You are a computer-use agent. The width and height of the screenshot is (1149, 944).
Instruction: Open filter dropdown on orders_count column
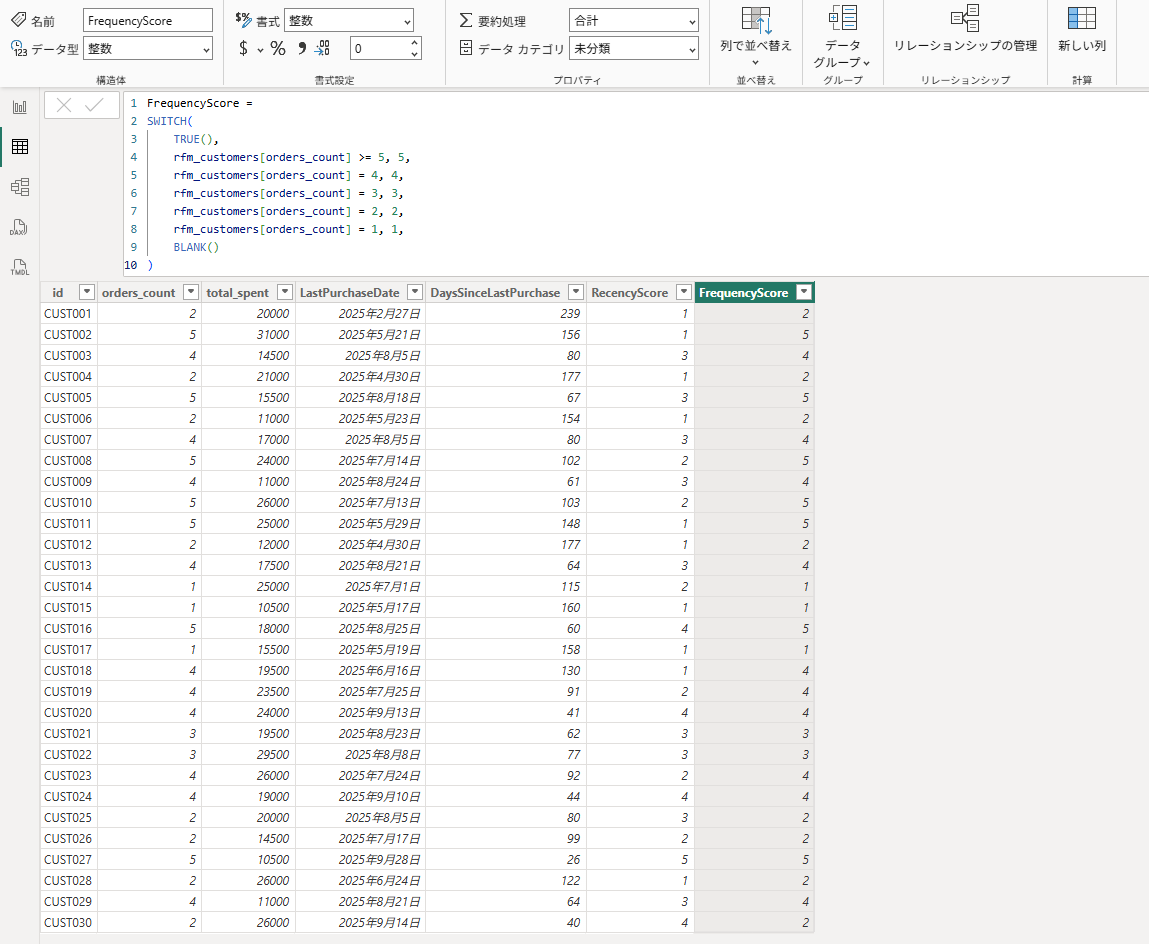pos(188,292)
